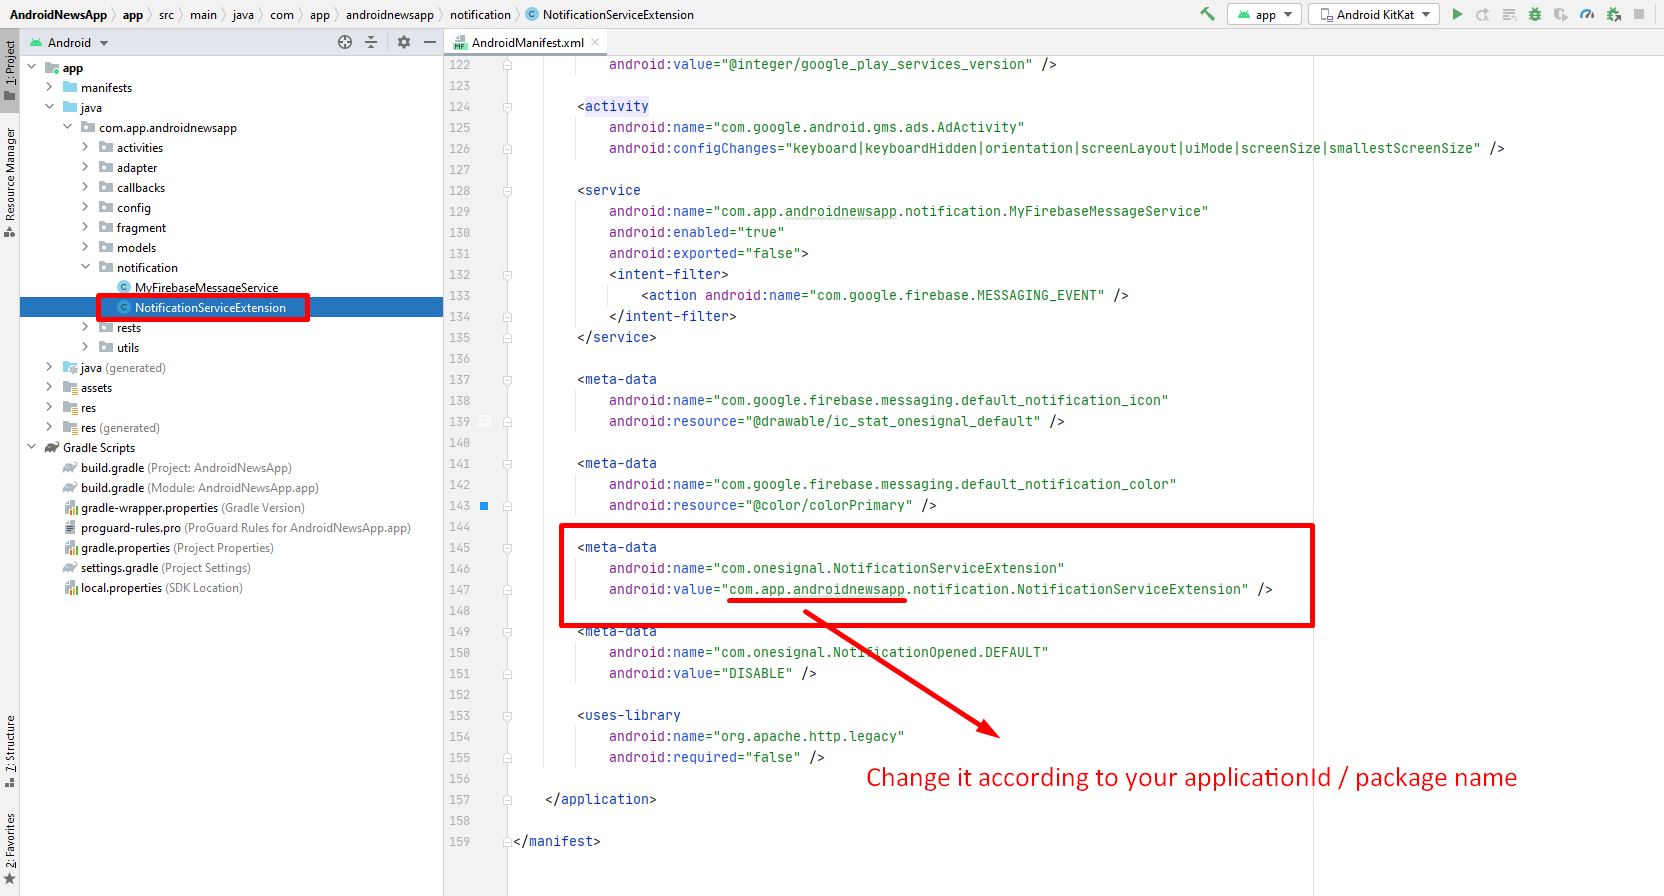Expand the adapter package
The width and height of the screenshot is (1664, 896).
(86, 167)
